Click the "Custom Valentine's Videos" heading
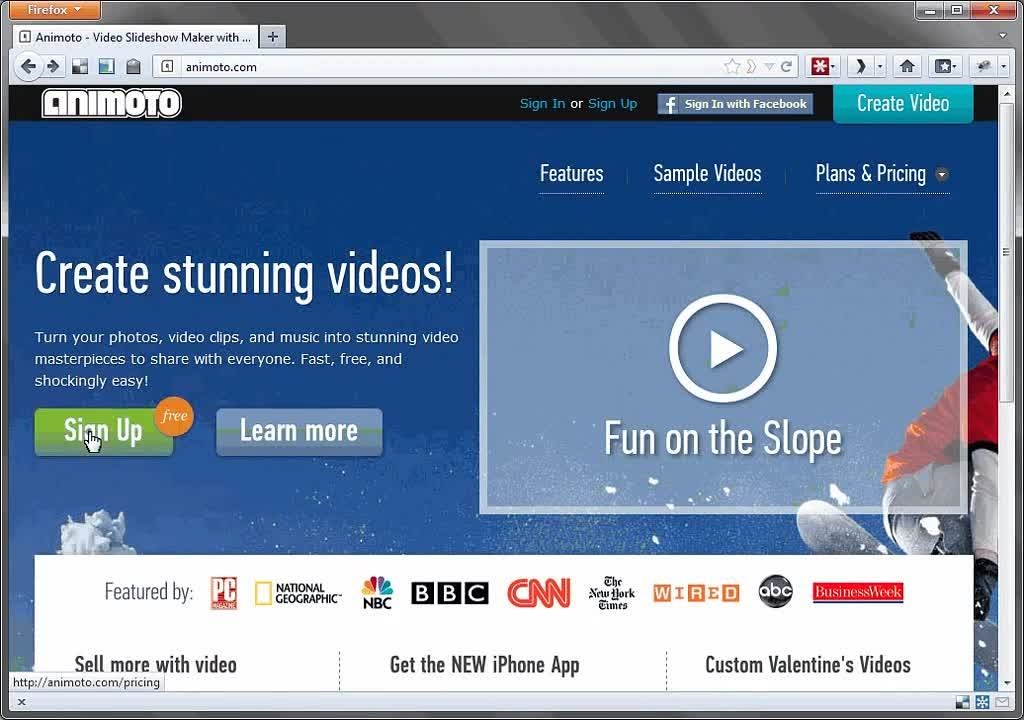Screen dimensions: 1024x720 808,664
